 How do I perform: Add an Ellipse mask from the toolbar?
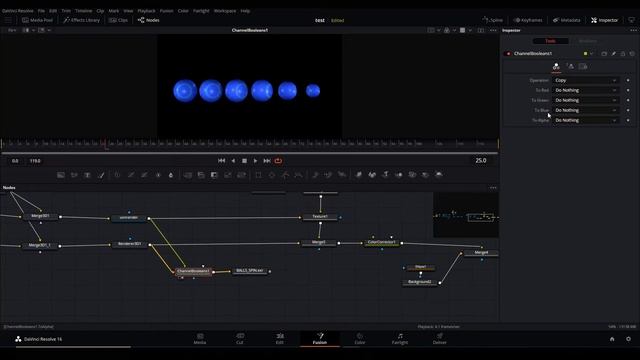(x=272, y=175)
